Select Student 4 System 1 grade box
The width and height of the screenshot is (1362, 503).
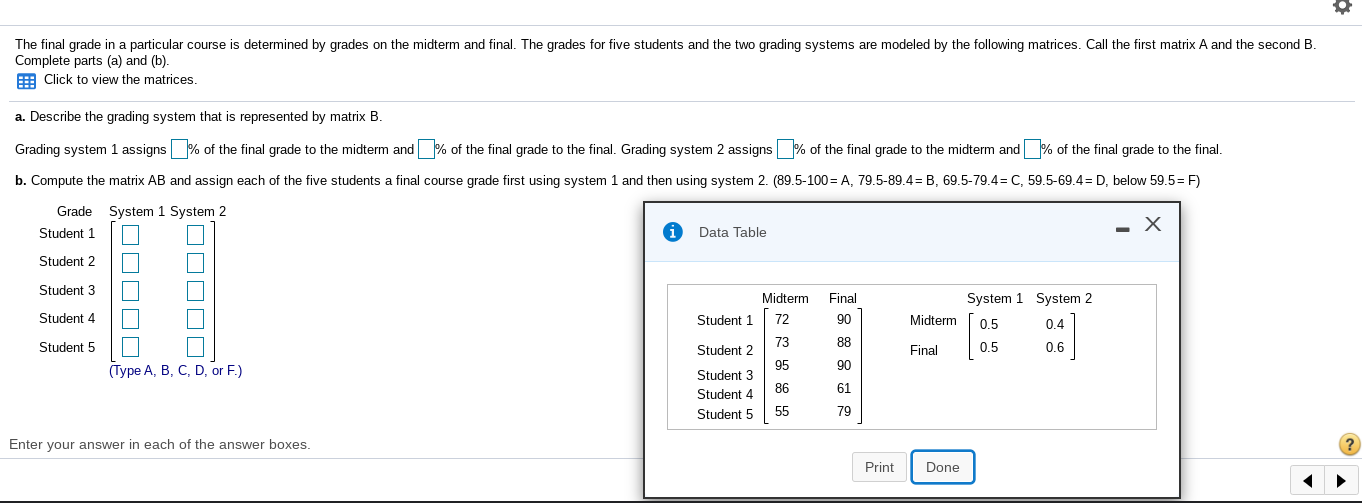[130, 319]
